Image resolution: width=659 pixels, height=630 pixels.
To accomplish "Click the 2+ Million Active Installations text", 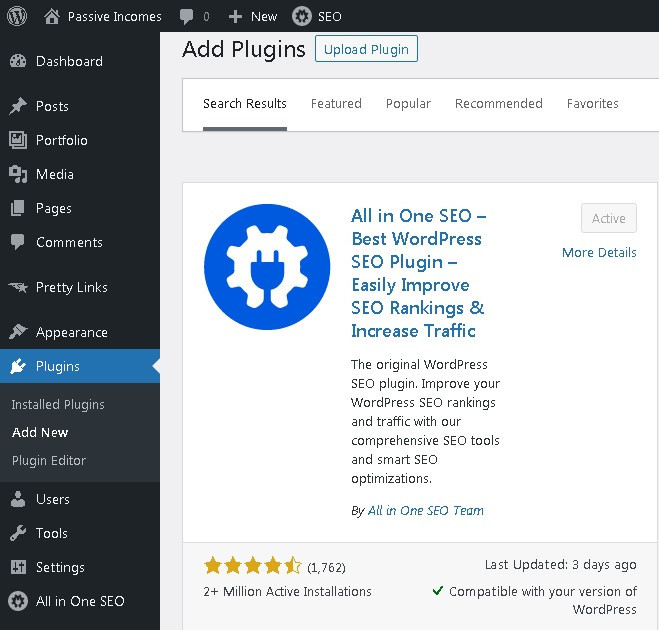I will click(x=287, y=592).
